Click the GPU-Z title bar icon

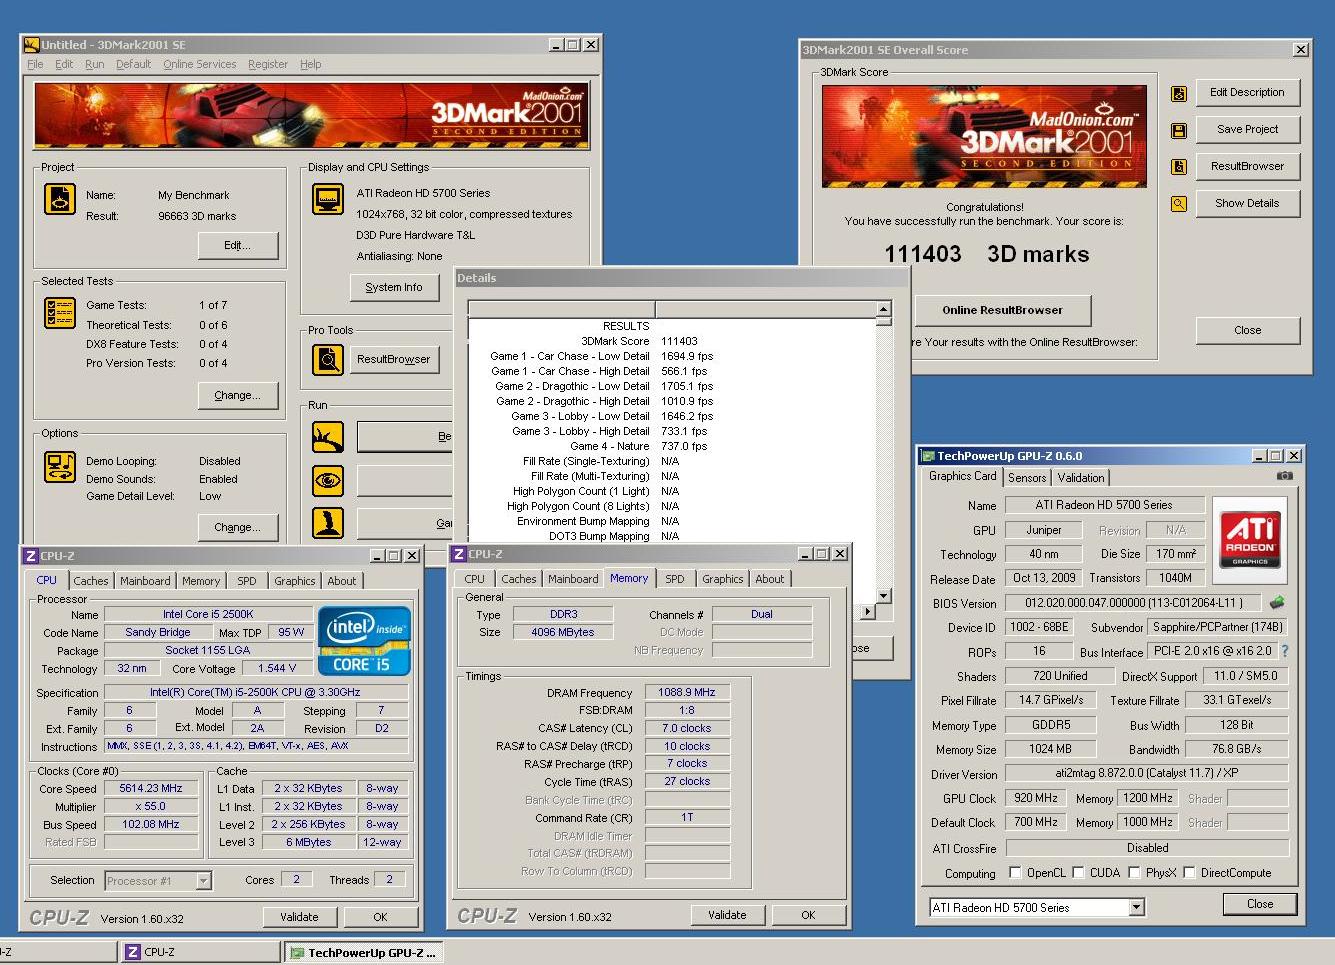pos(927,456)
